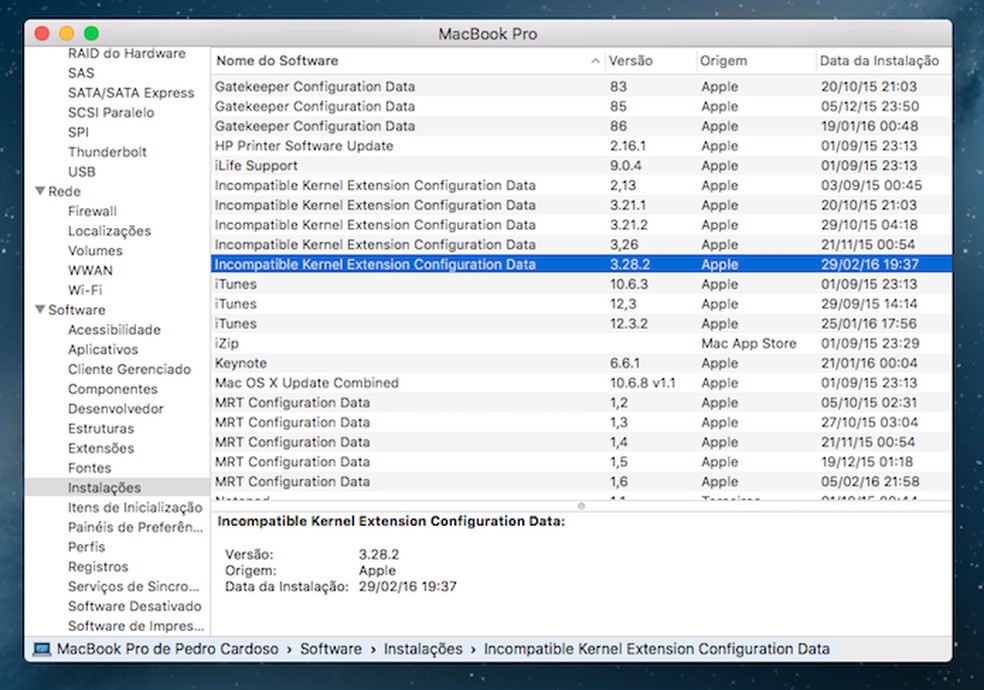Click the sort arrow on Nome do Software
The width and height of the screenshot is (984, 690).
[595, 60]
